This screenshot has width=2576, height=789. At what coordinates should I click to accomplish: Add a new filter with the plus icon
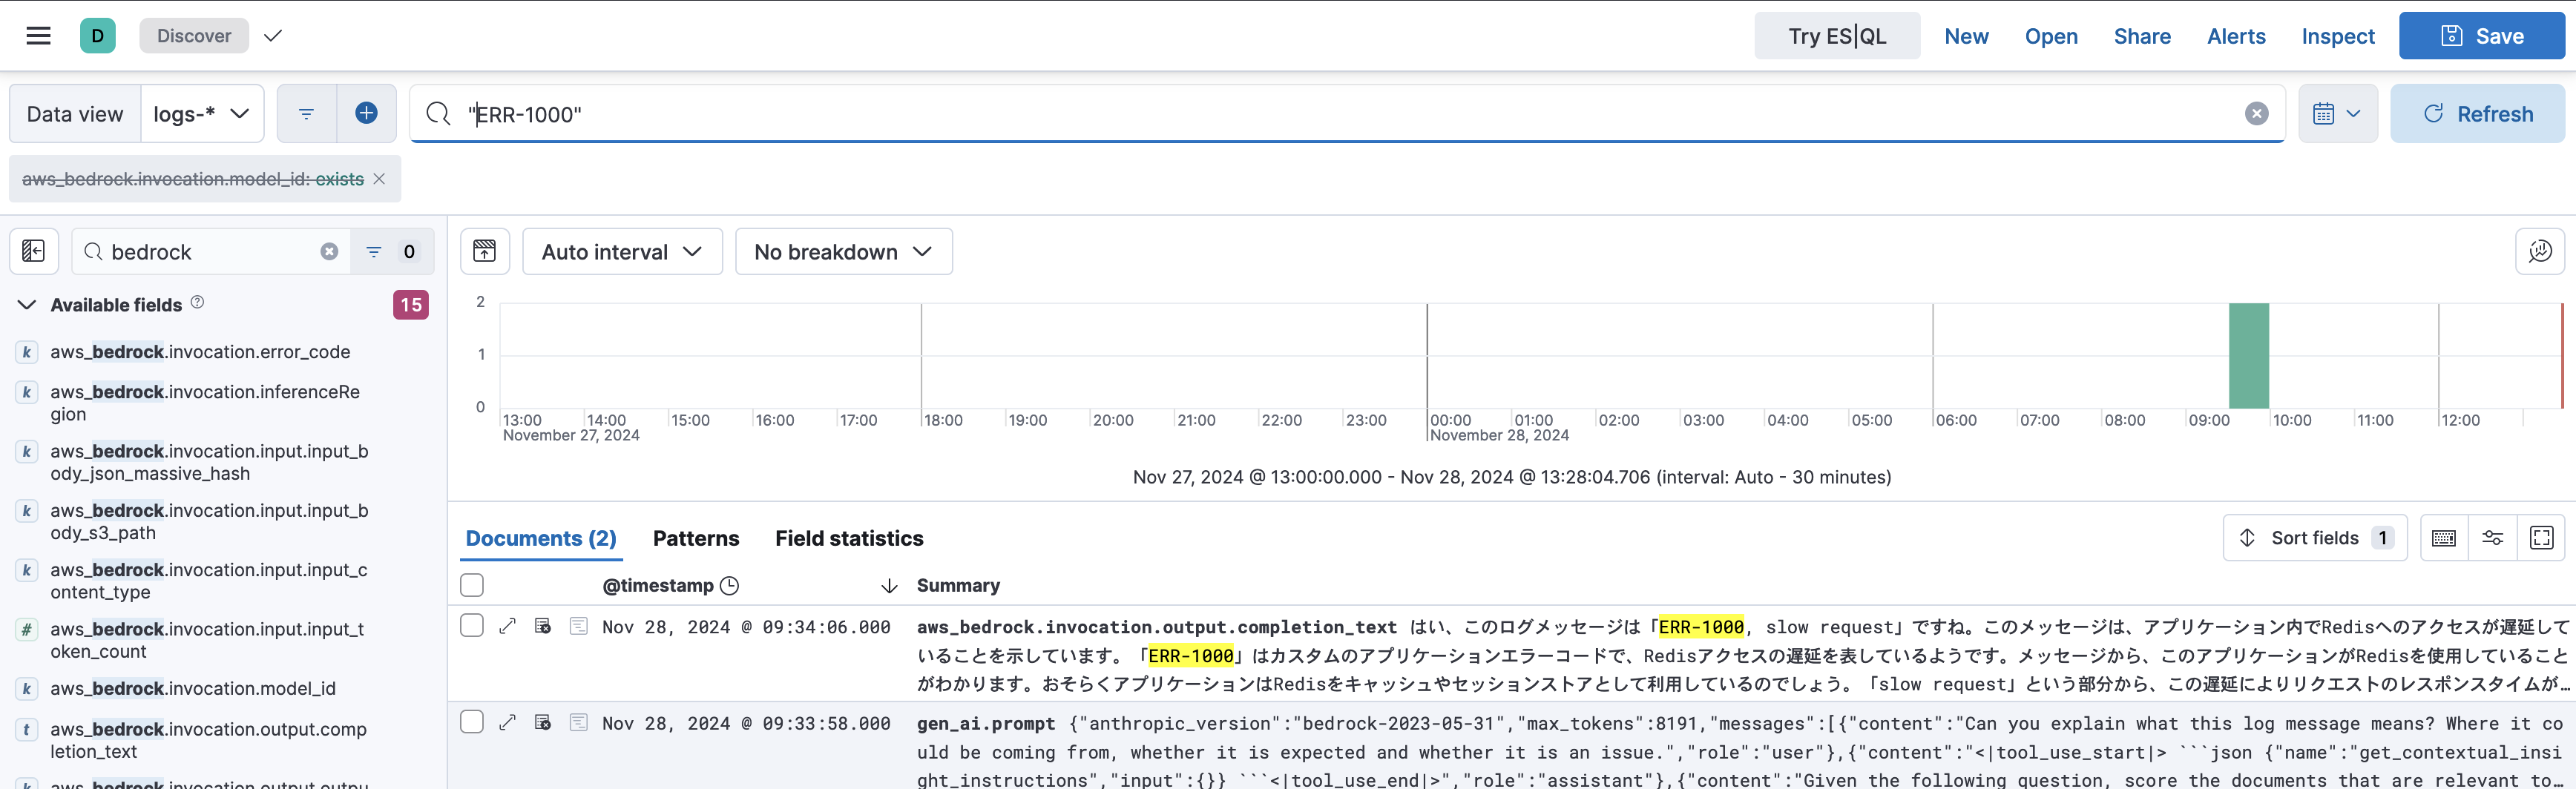(366, 113)
